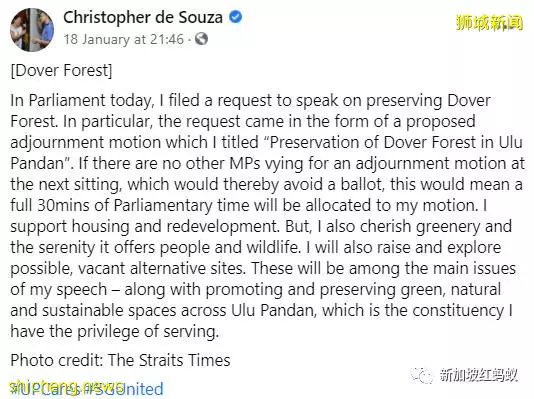Click the blue verified badge icon
This screenshot has width=534, height=399.
(x=236, y=17)
